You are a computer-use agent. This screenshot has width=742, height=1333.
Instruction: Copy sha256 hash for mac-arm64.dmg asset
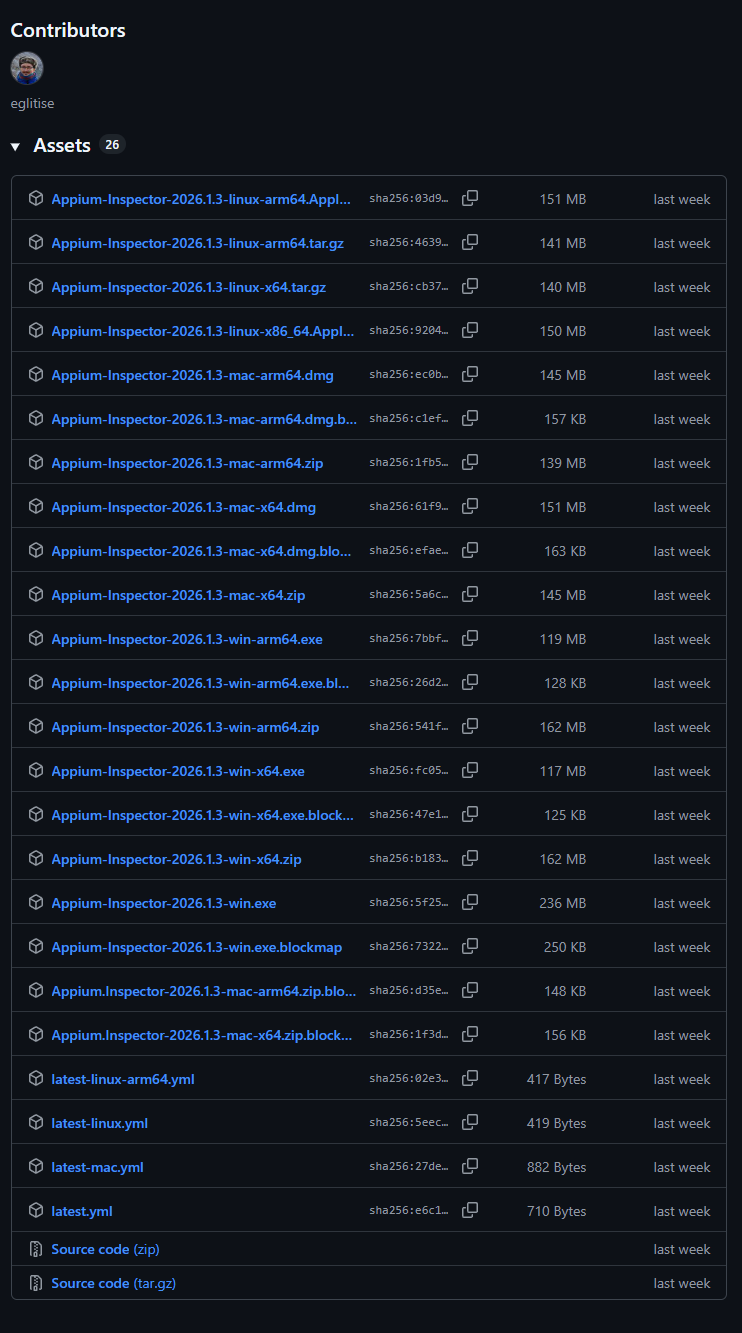click(470, 374)
